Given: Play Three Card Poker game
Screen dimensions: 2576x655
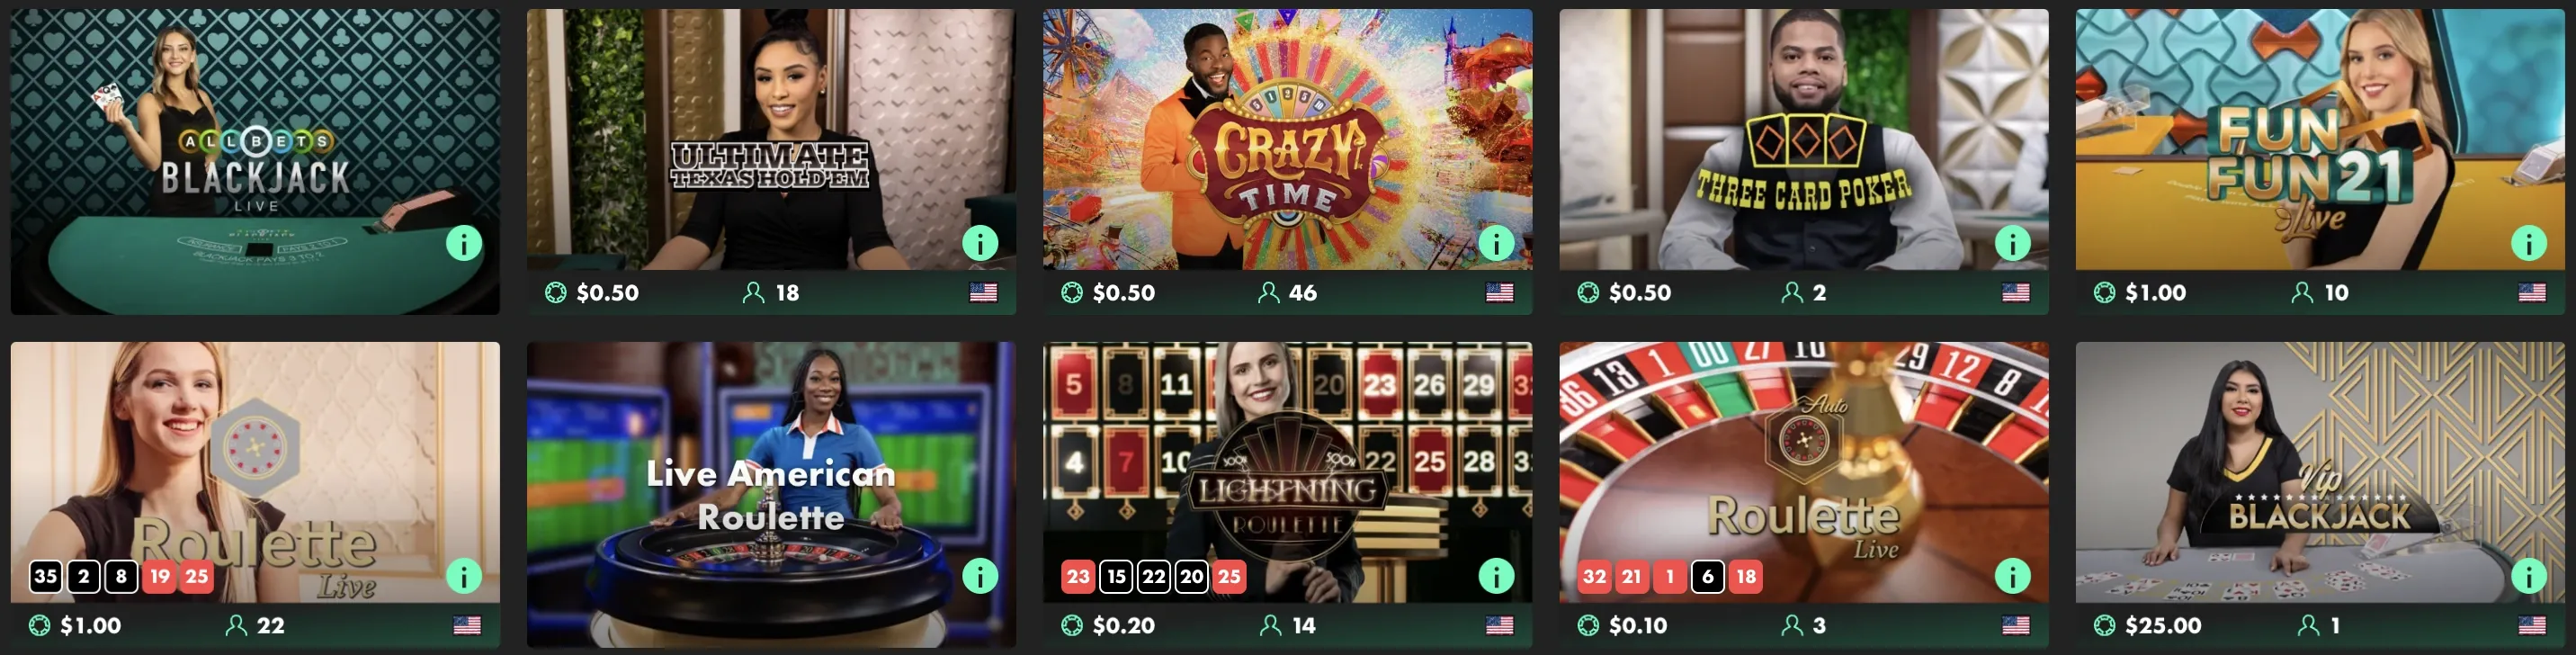Looking at the screenshot, I should [1803, 139].
